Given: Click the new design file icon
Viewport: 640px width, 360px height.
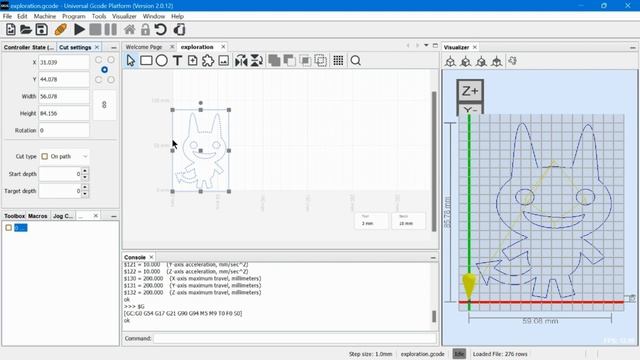Looking at the screenshot, I should (x=11, y=29).
